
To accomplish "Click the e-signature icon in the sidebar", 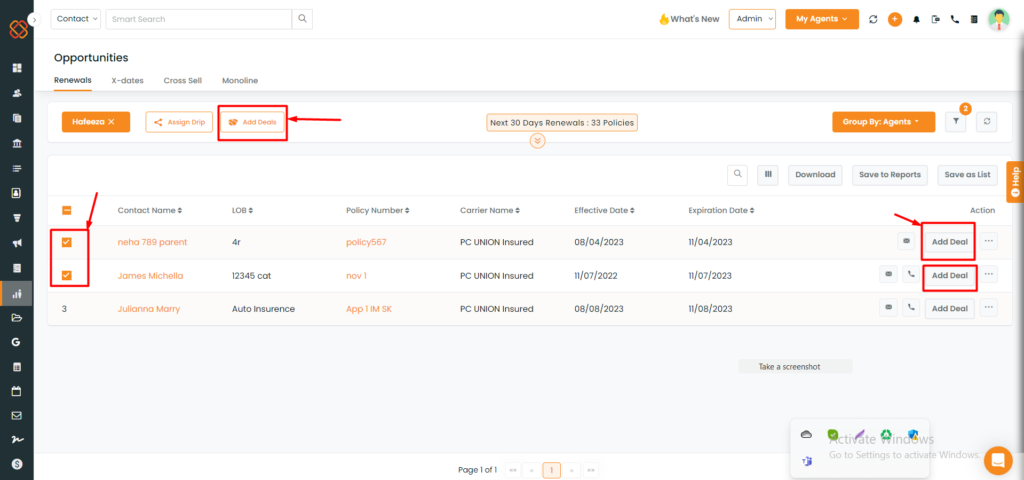I will pos(17,440).
